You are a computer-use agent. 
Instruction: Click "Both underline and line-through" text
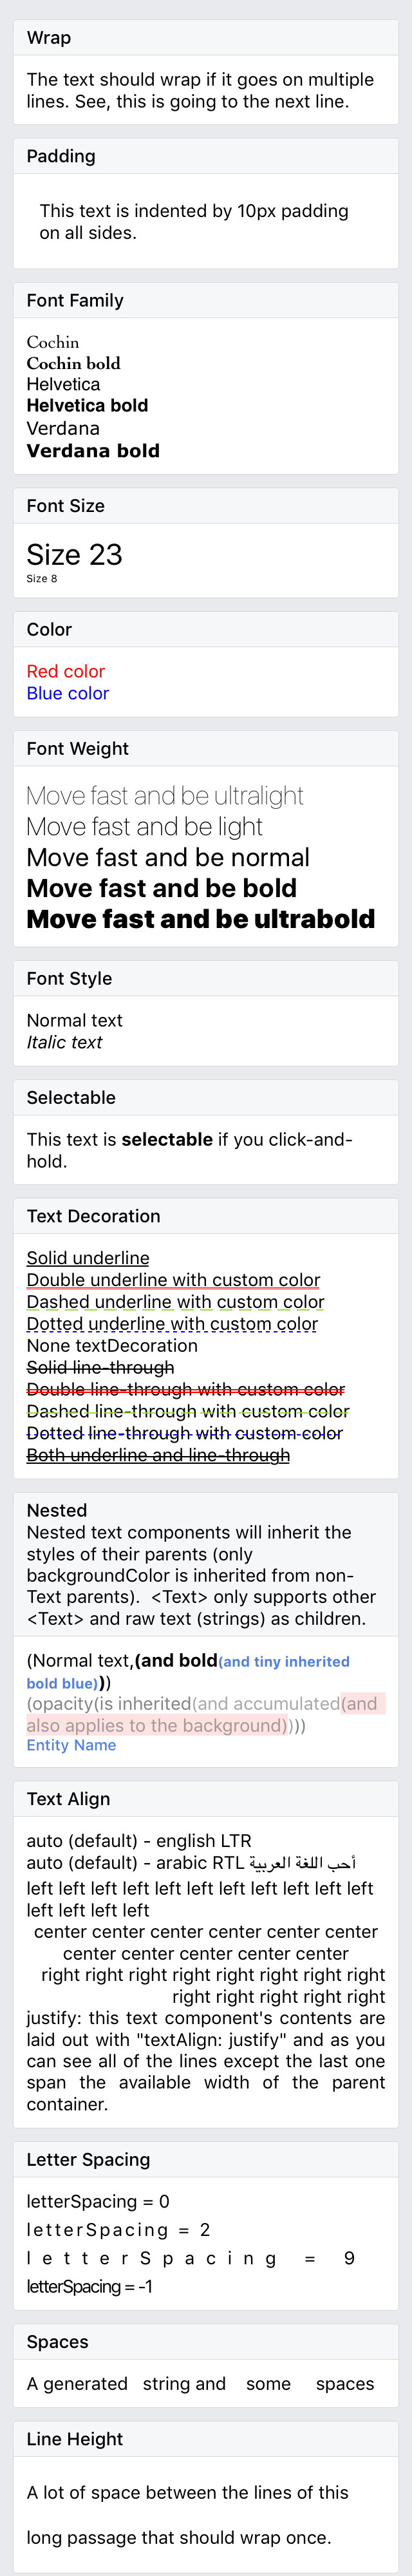[x=158, y=1455]
